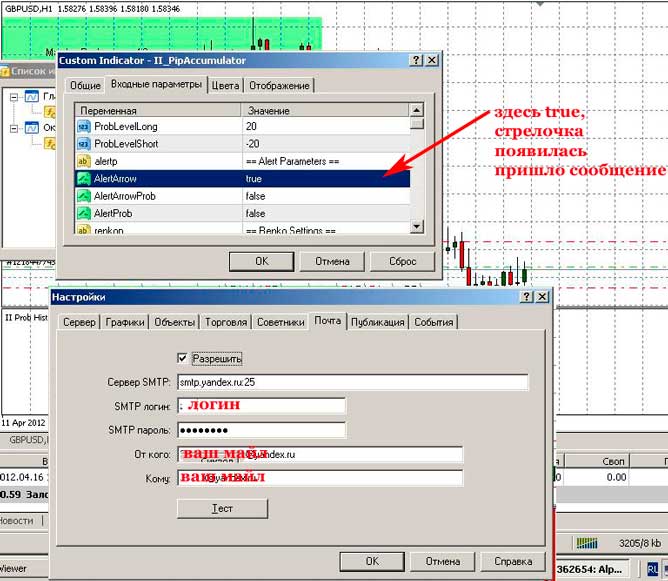Click the connection bars icon in status bar

tap(587, 543)
